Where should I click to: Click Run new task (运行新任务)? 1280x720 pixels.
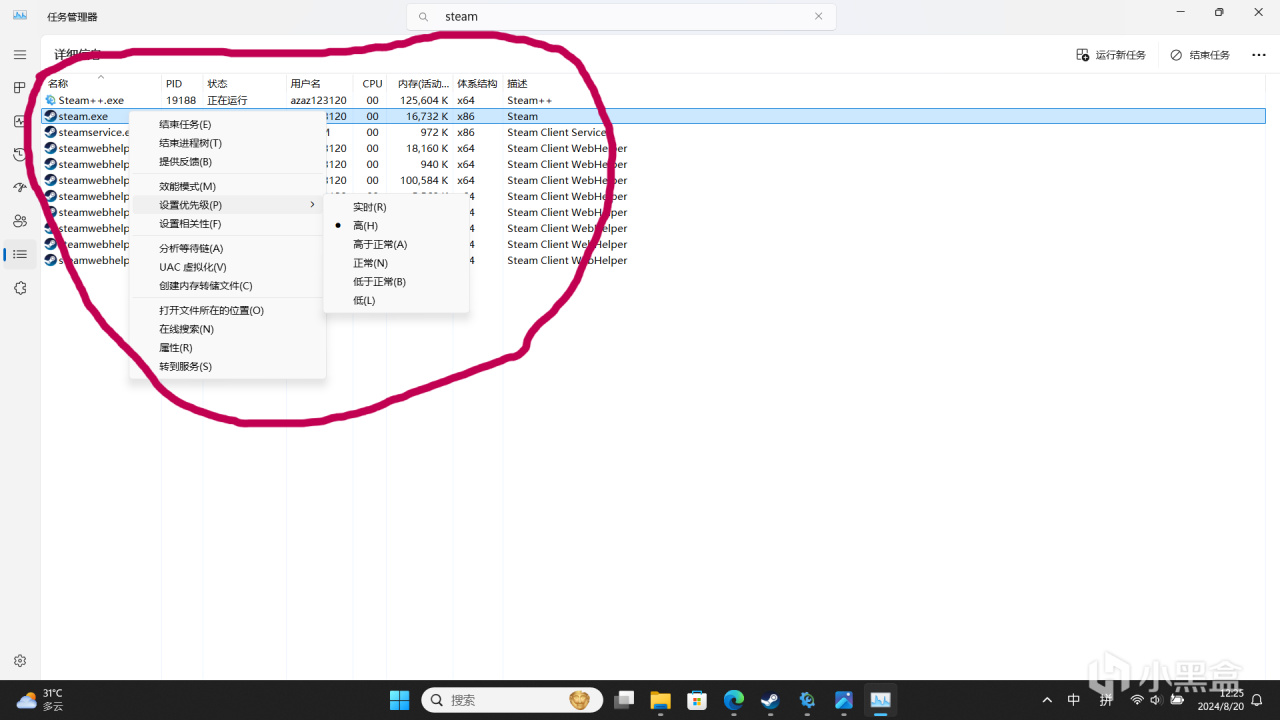(x=1111, y=55)
